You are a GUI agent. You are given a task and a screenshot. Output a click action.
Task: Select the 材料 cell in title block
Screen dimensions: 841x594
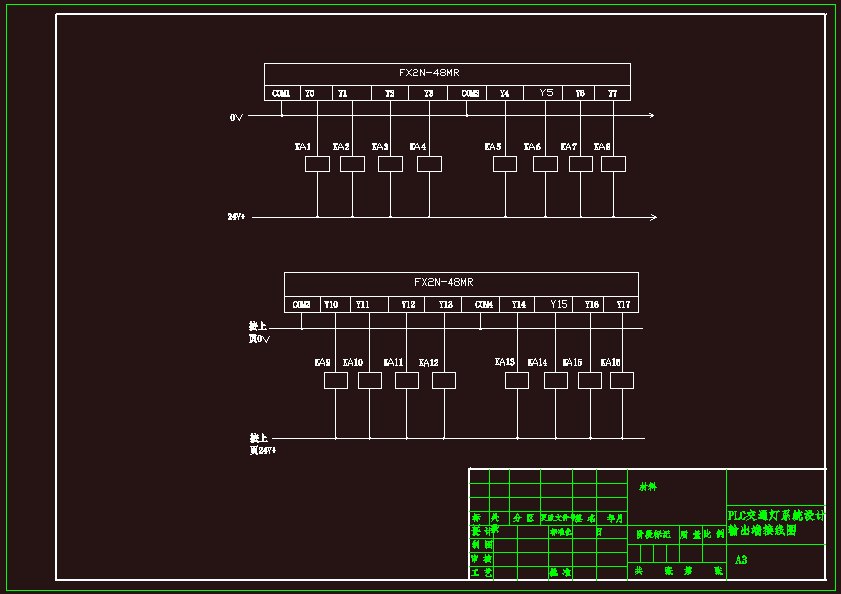[648, 487]
